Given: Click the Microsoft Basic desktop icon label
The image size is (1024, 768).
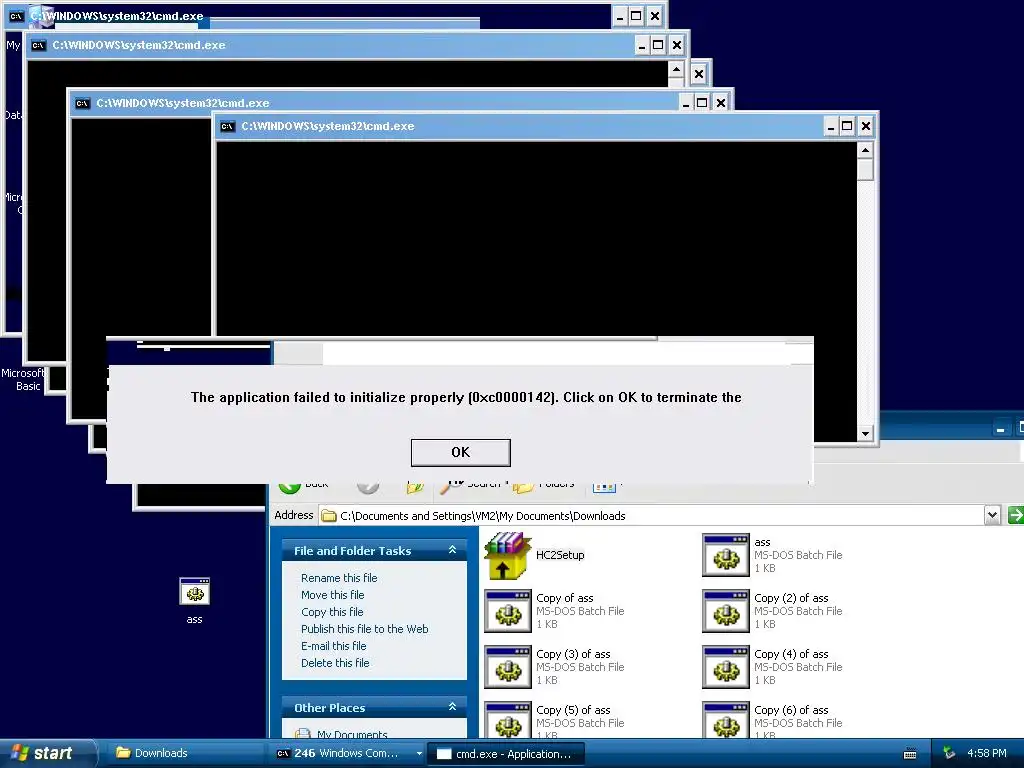Looking at the screenshot, I should click(23, 379).
